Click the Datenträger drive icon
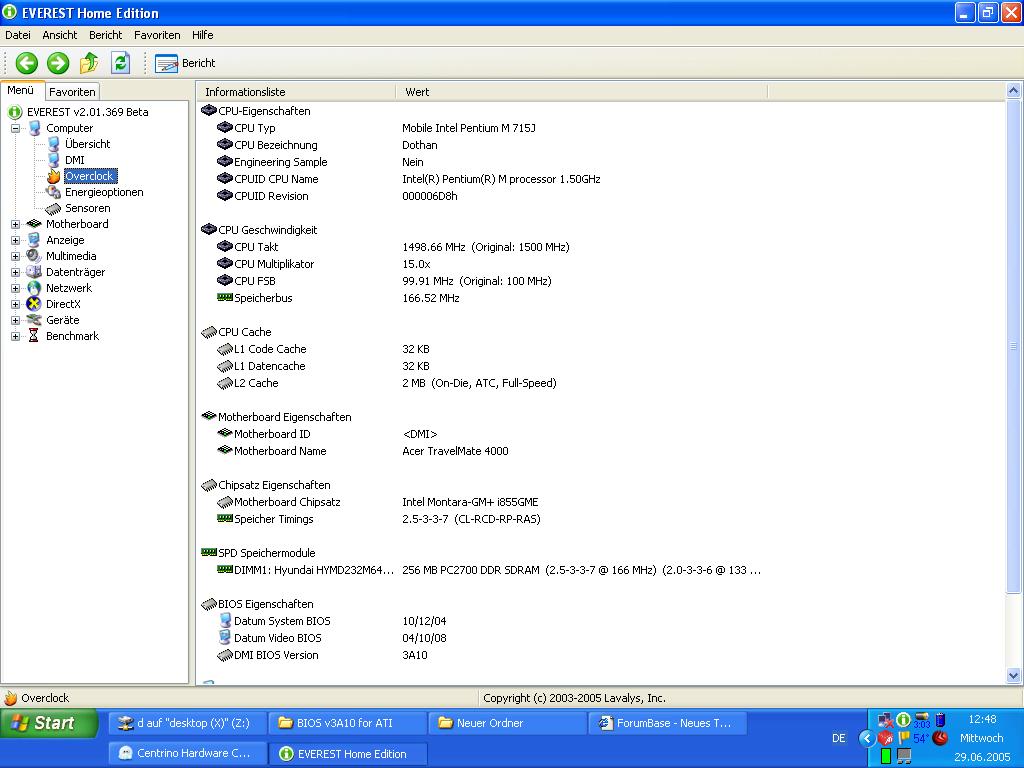1024x768 pixels. pyautogui.click(x=34, y=272)
